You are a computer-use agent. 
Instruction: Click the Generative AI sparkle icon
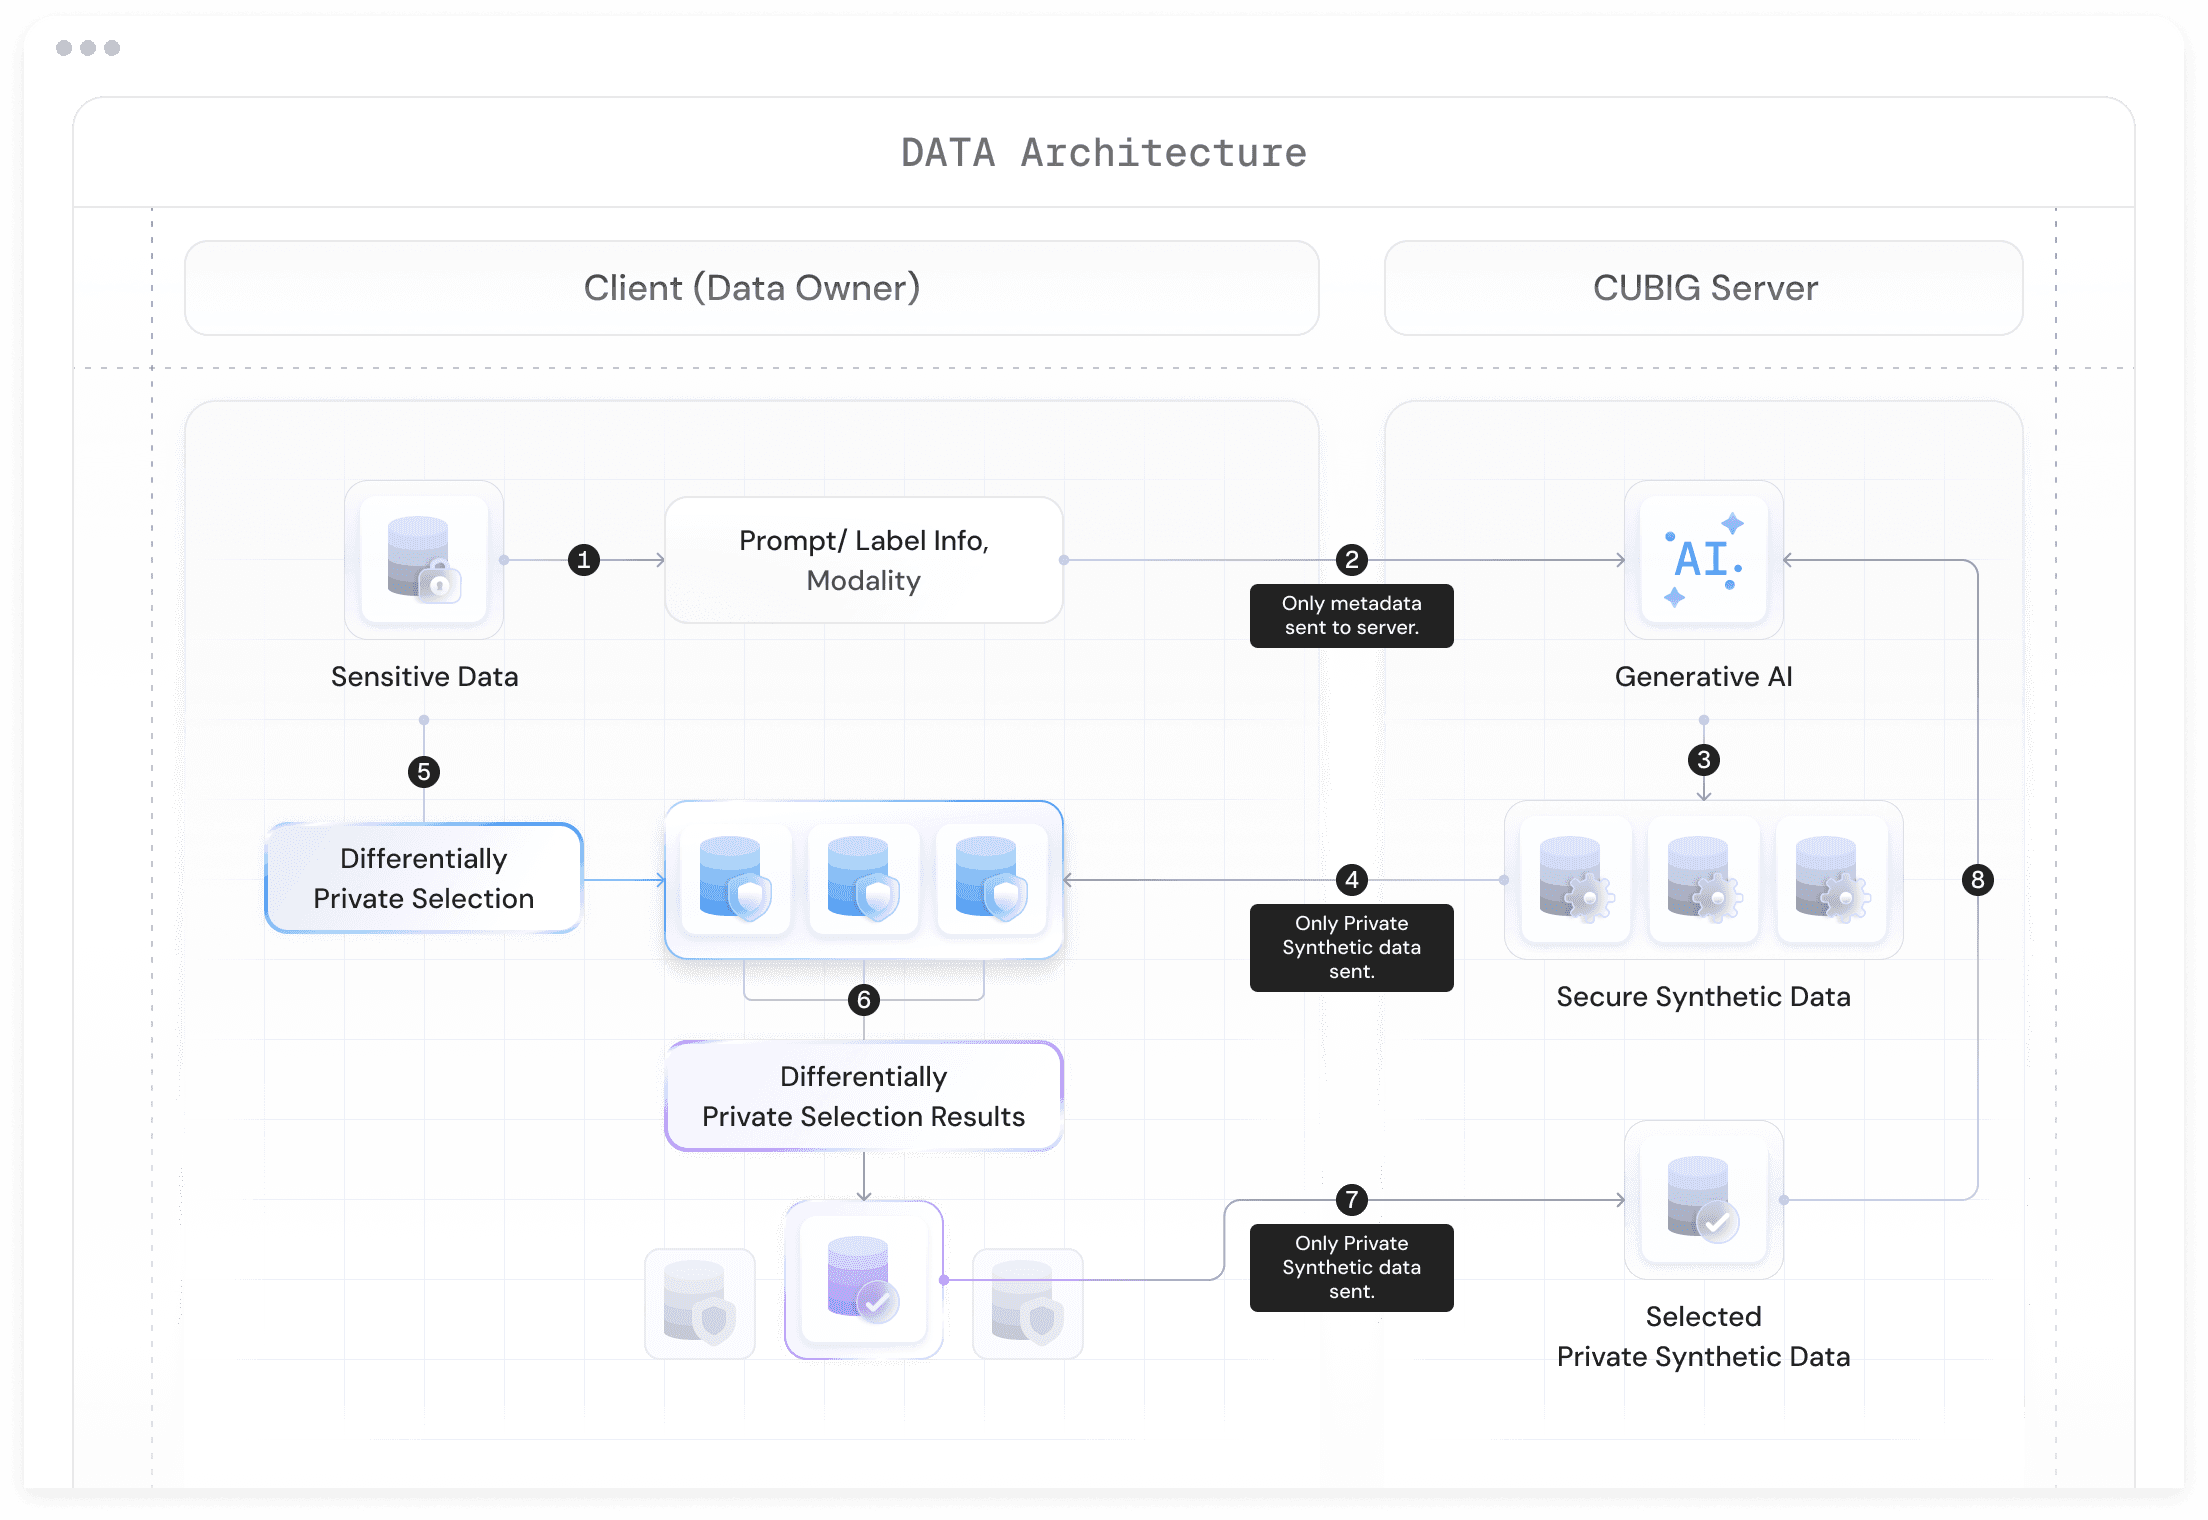pyautogui.click(x=1703, y=560)
